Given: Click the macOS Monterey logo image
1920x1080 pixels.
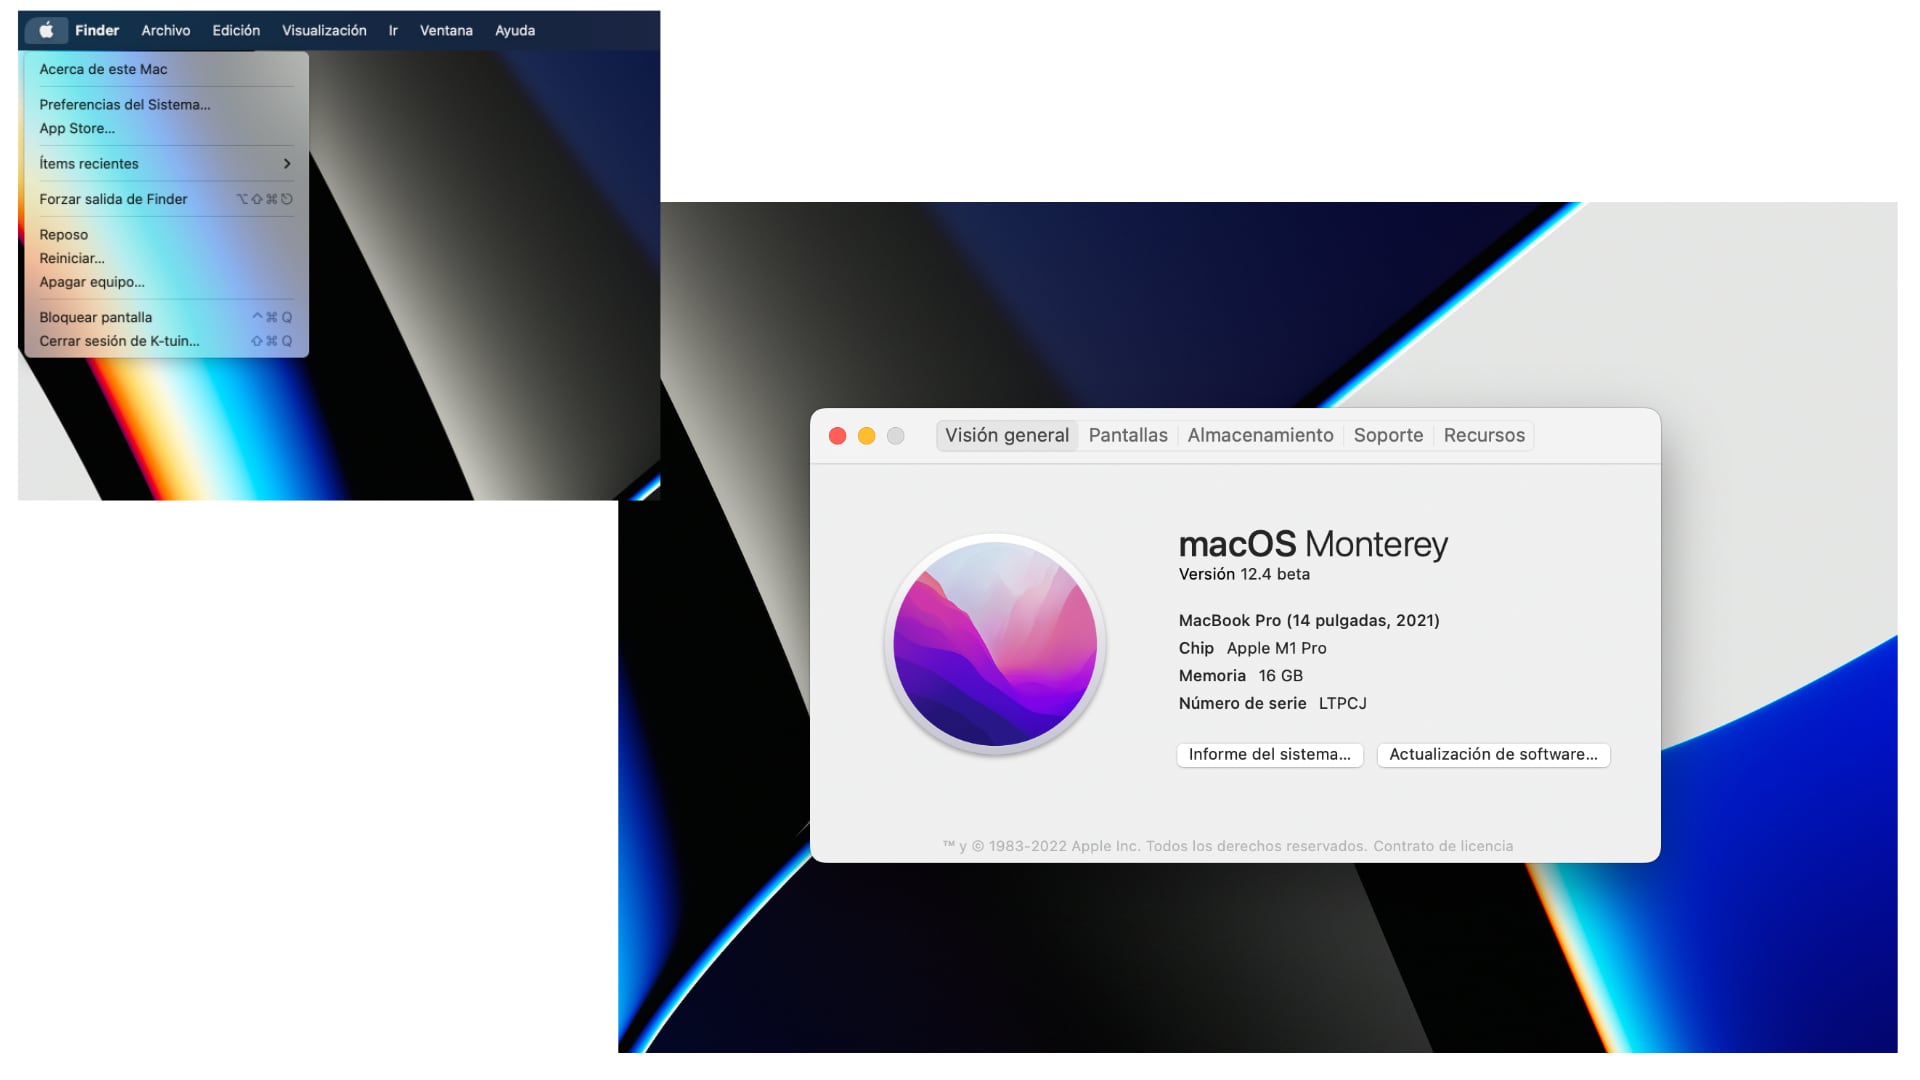Looking at the screenshot, I should coord(996,645).
